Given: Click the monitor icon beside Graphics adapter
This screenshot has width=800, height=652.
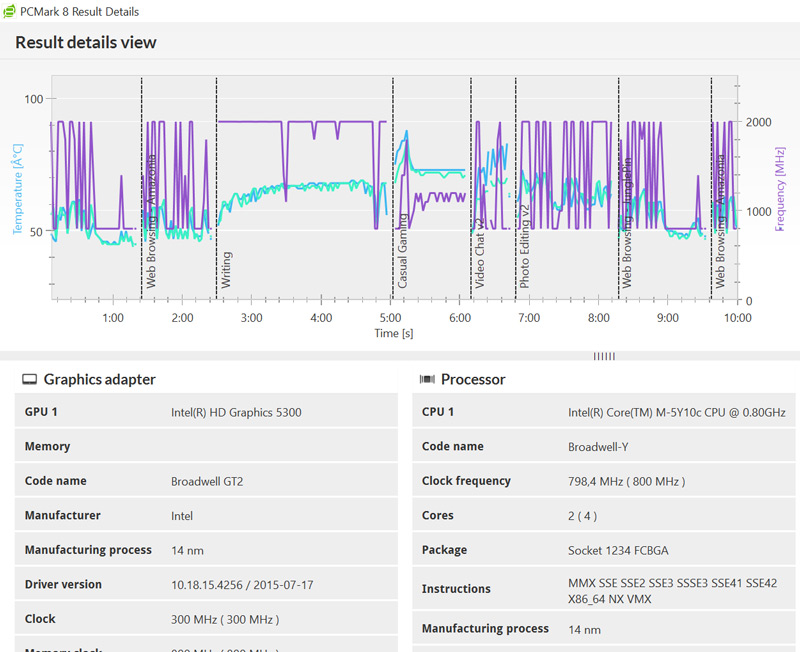Looking at the screenshot, I should point(30,380).
